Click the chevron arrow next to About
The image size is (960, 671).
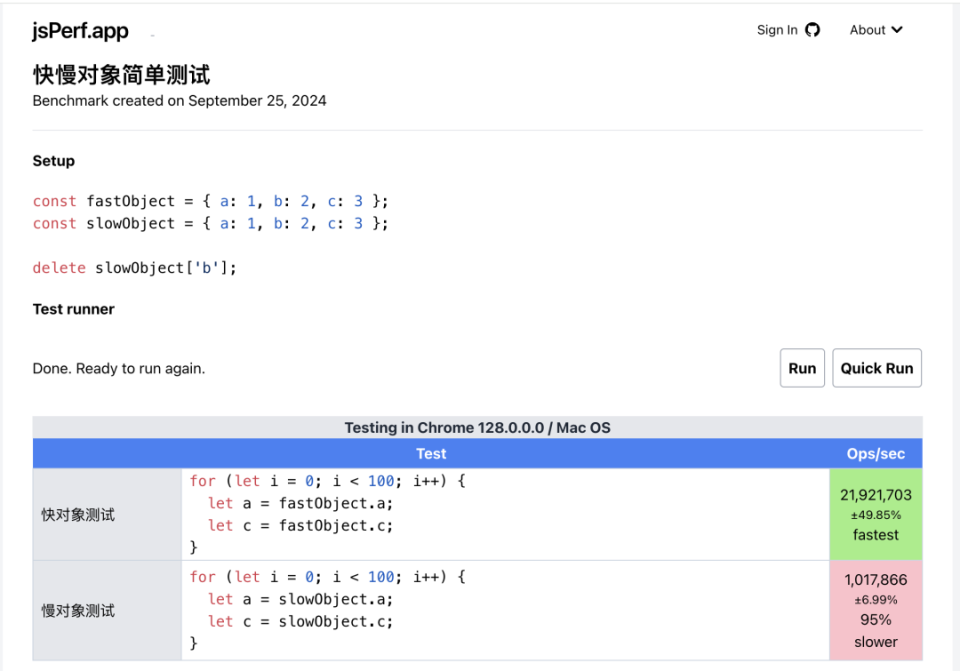click(x=897, y=30)
